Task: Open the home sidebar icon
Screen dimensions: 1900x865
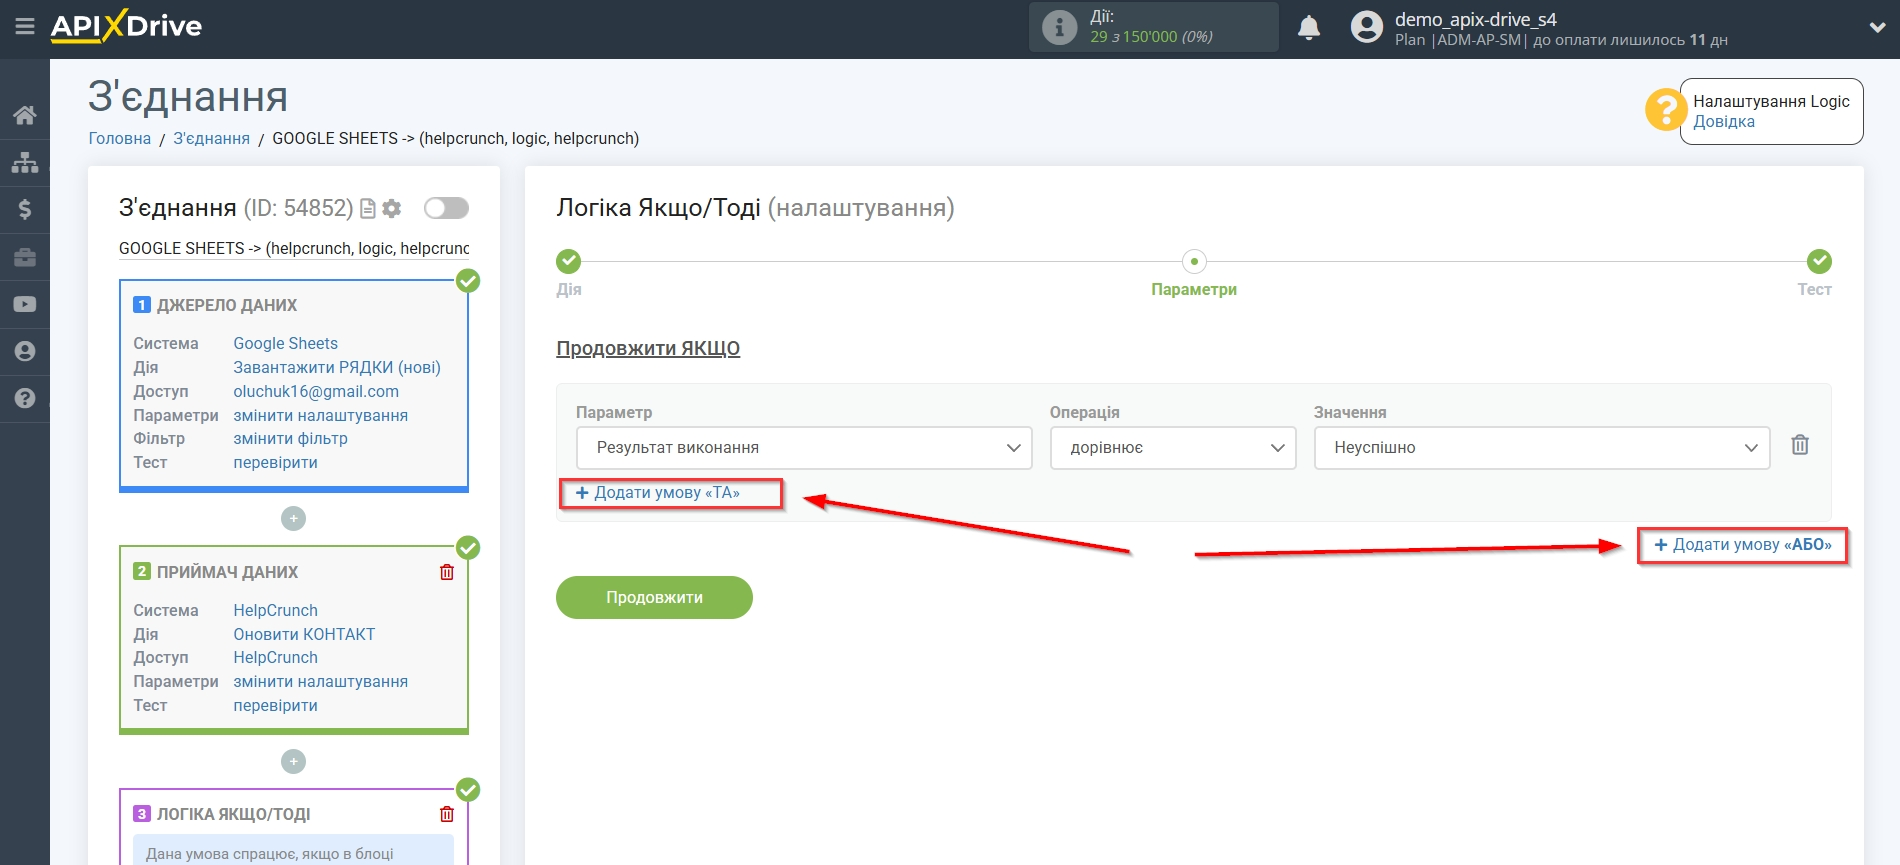Action: (x=25, y=115)
